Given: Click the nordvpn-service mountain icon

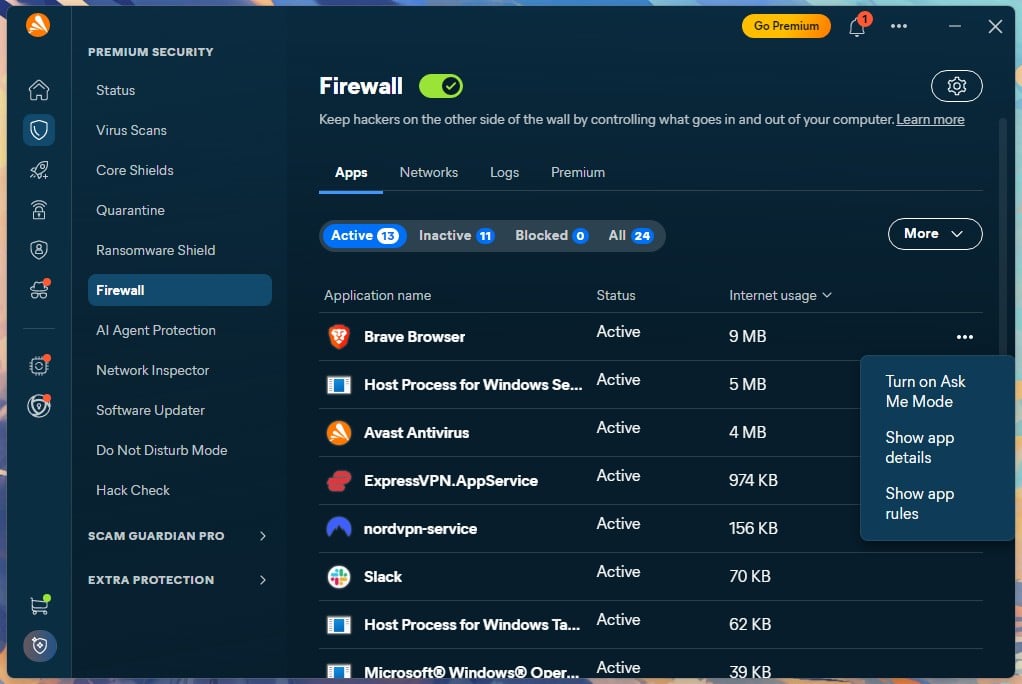Looking at the screenshot, I should click(339, 528).
